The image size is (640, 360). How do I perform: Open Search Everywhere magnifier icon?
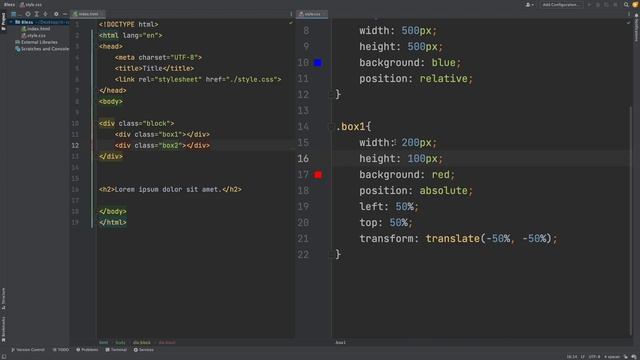[626, 4]
